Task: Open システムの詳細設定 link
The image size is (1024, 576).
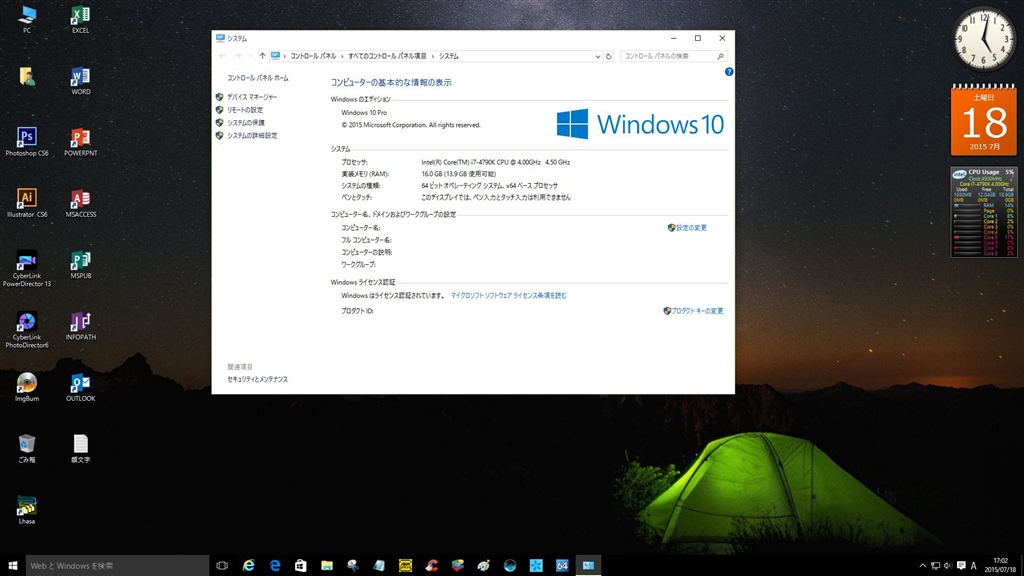Action: click(252, 136)
